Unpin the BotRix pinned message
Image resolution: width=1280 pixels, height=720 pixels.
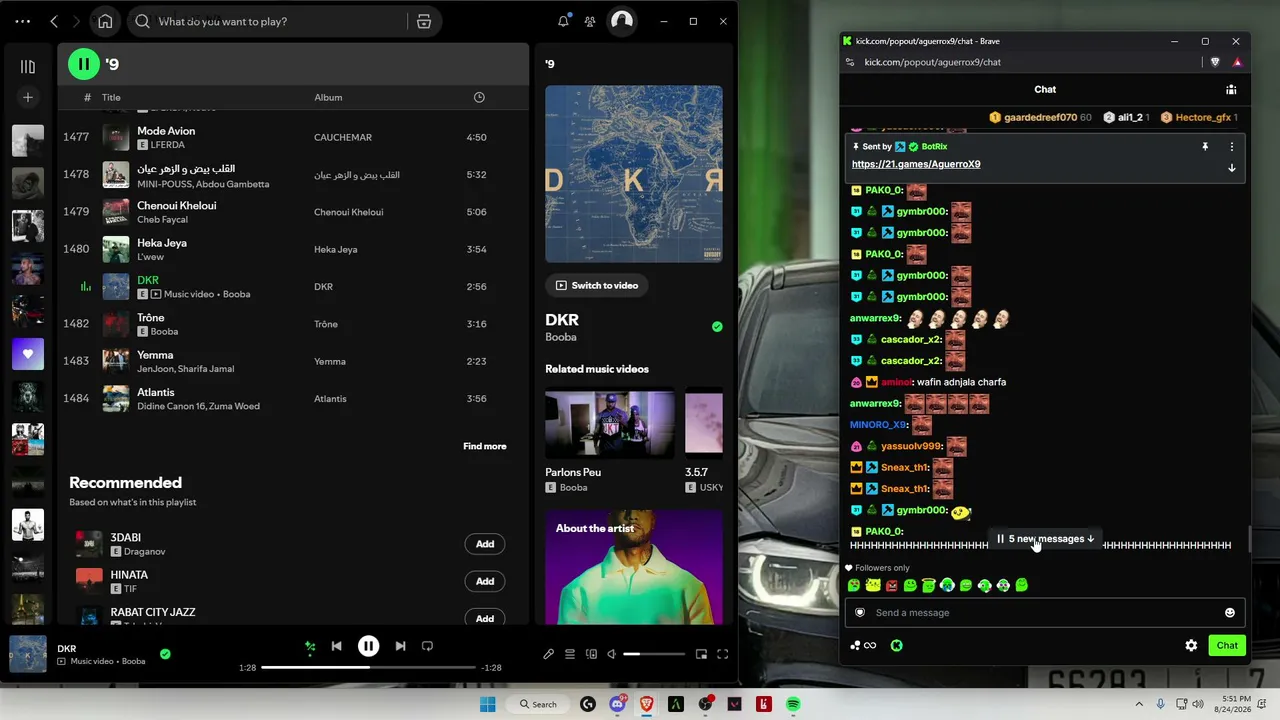[1205, 146]
